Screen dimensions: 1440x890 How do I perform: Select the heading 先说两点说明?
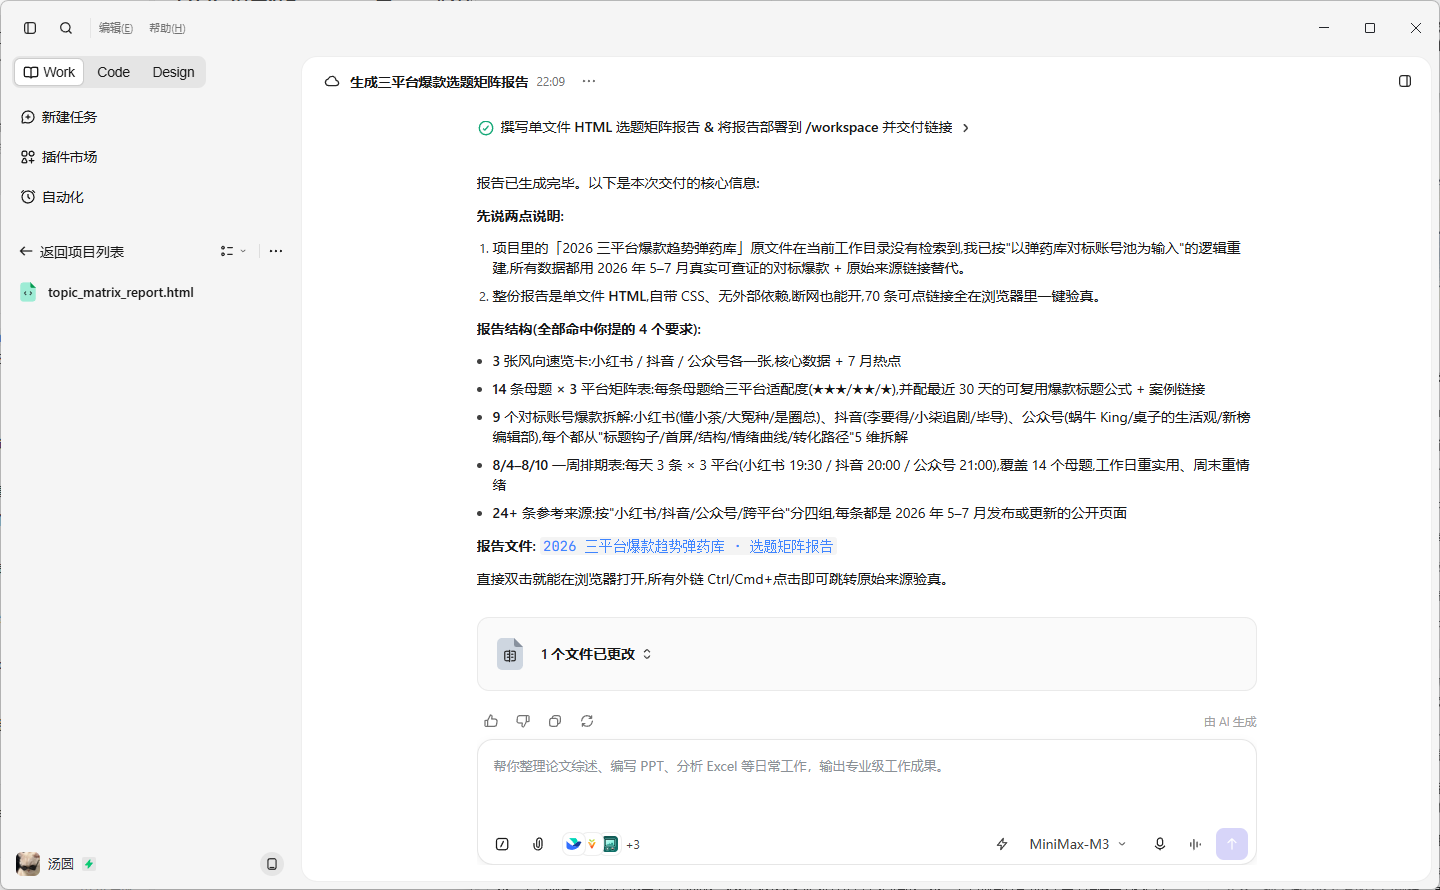click(520, 216)
